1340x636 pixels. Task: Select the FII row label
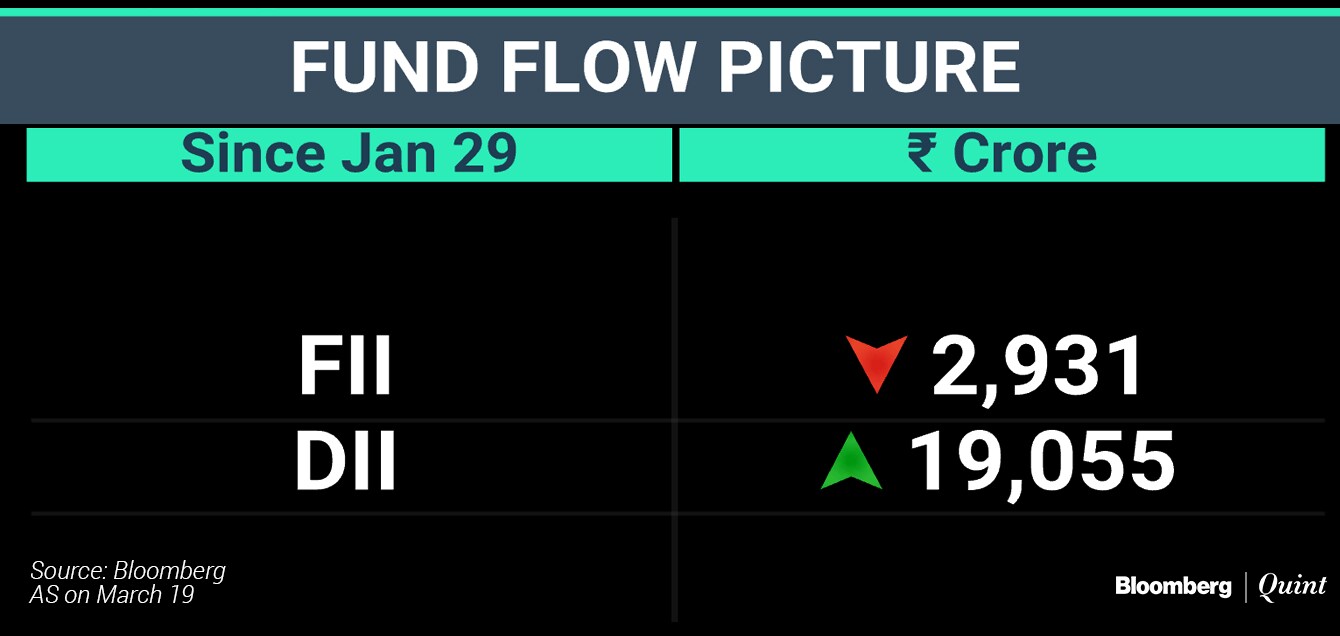pyautogui.click(x=346, y=366)
